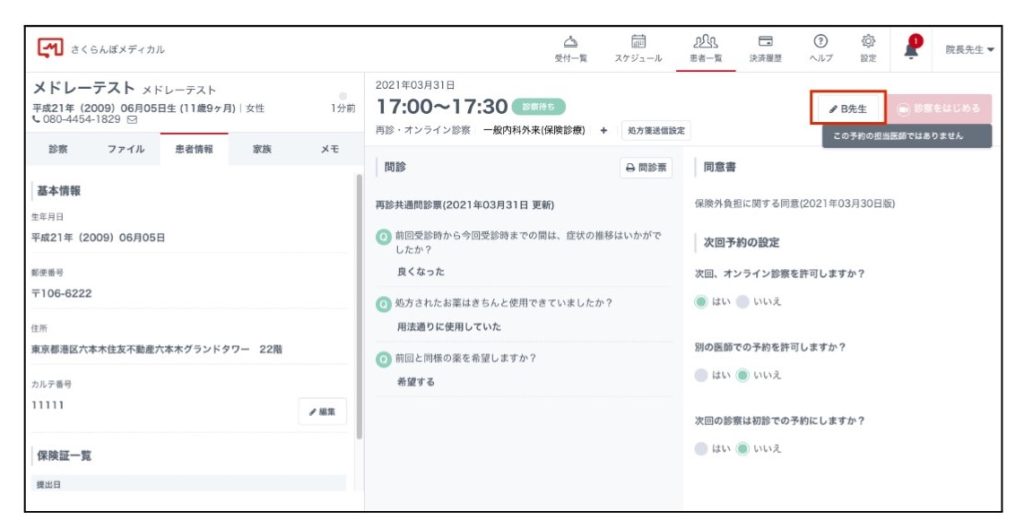
Task: Select はい for 初診での予約
Action: [x=701, y=449]
